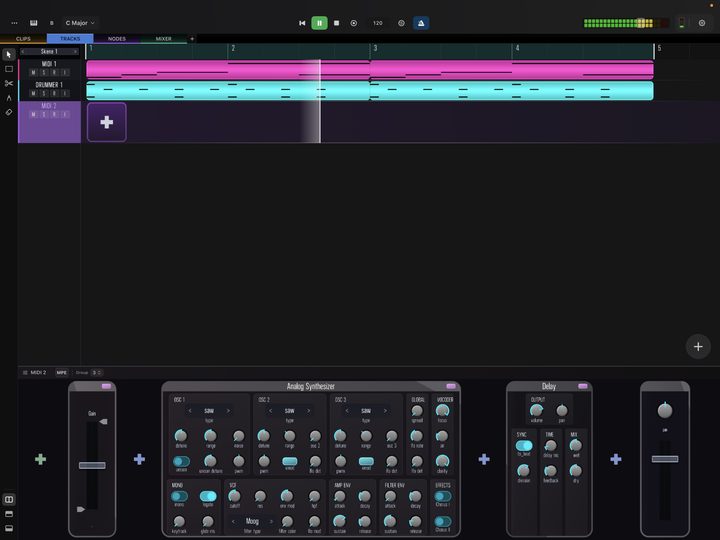
Task: Click the cyan DRUMMER 1 clip
Action: pyautogui.click(x=370, y=90)
